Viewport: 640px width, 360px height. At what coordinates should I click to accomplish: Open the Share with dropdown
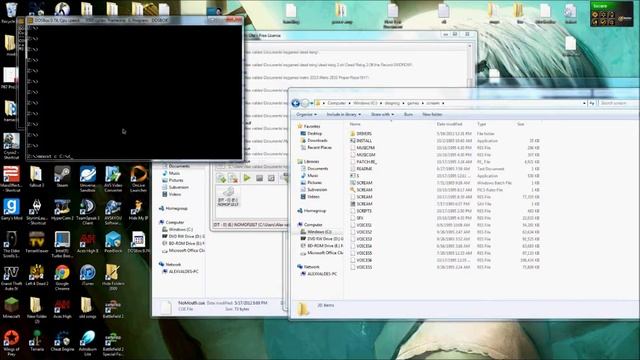(382, 115)
